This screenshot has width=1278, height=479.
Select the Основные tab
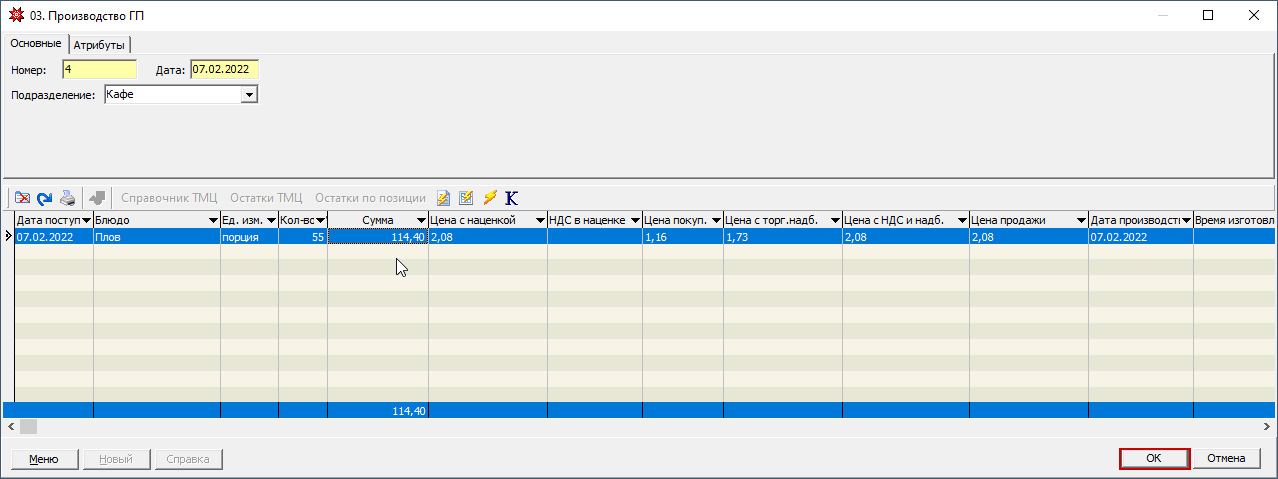point(36,44)
